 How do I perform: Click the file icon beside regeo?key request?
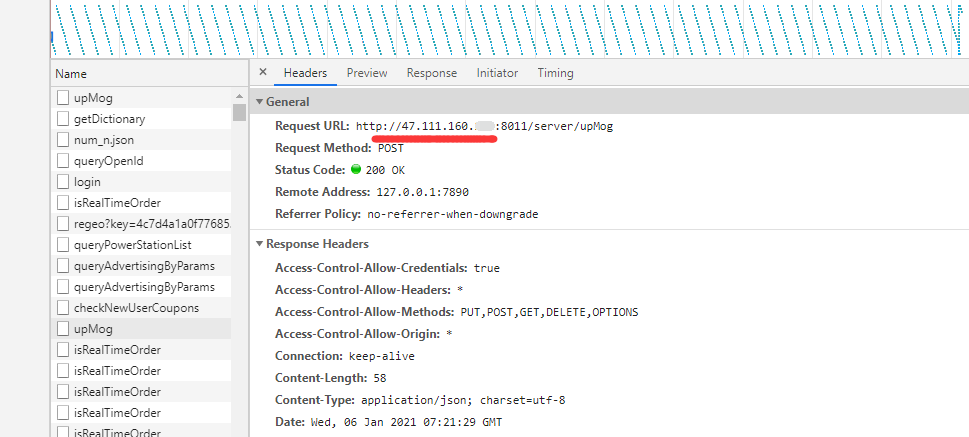pyautogui.click(x=62, y=224)
